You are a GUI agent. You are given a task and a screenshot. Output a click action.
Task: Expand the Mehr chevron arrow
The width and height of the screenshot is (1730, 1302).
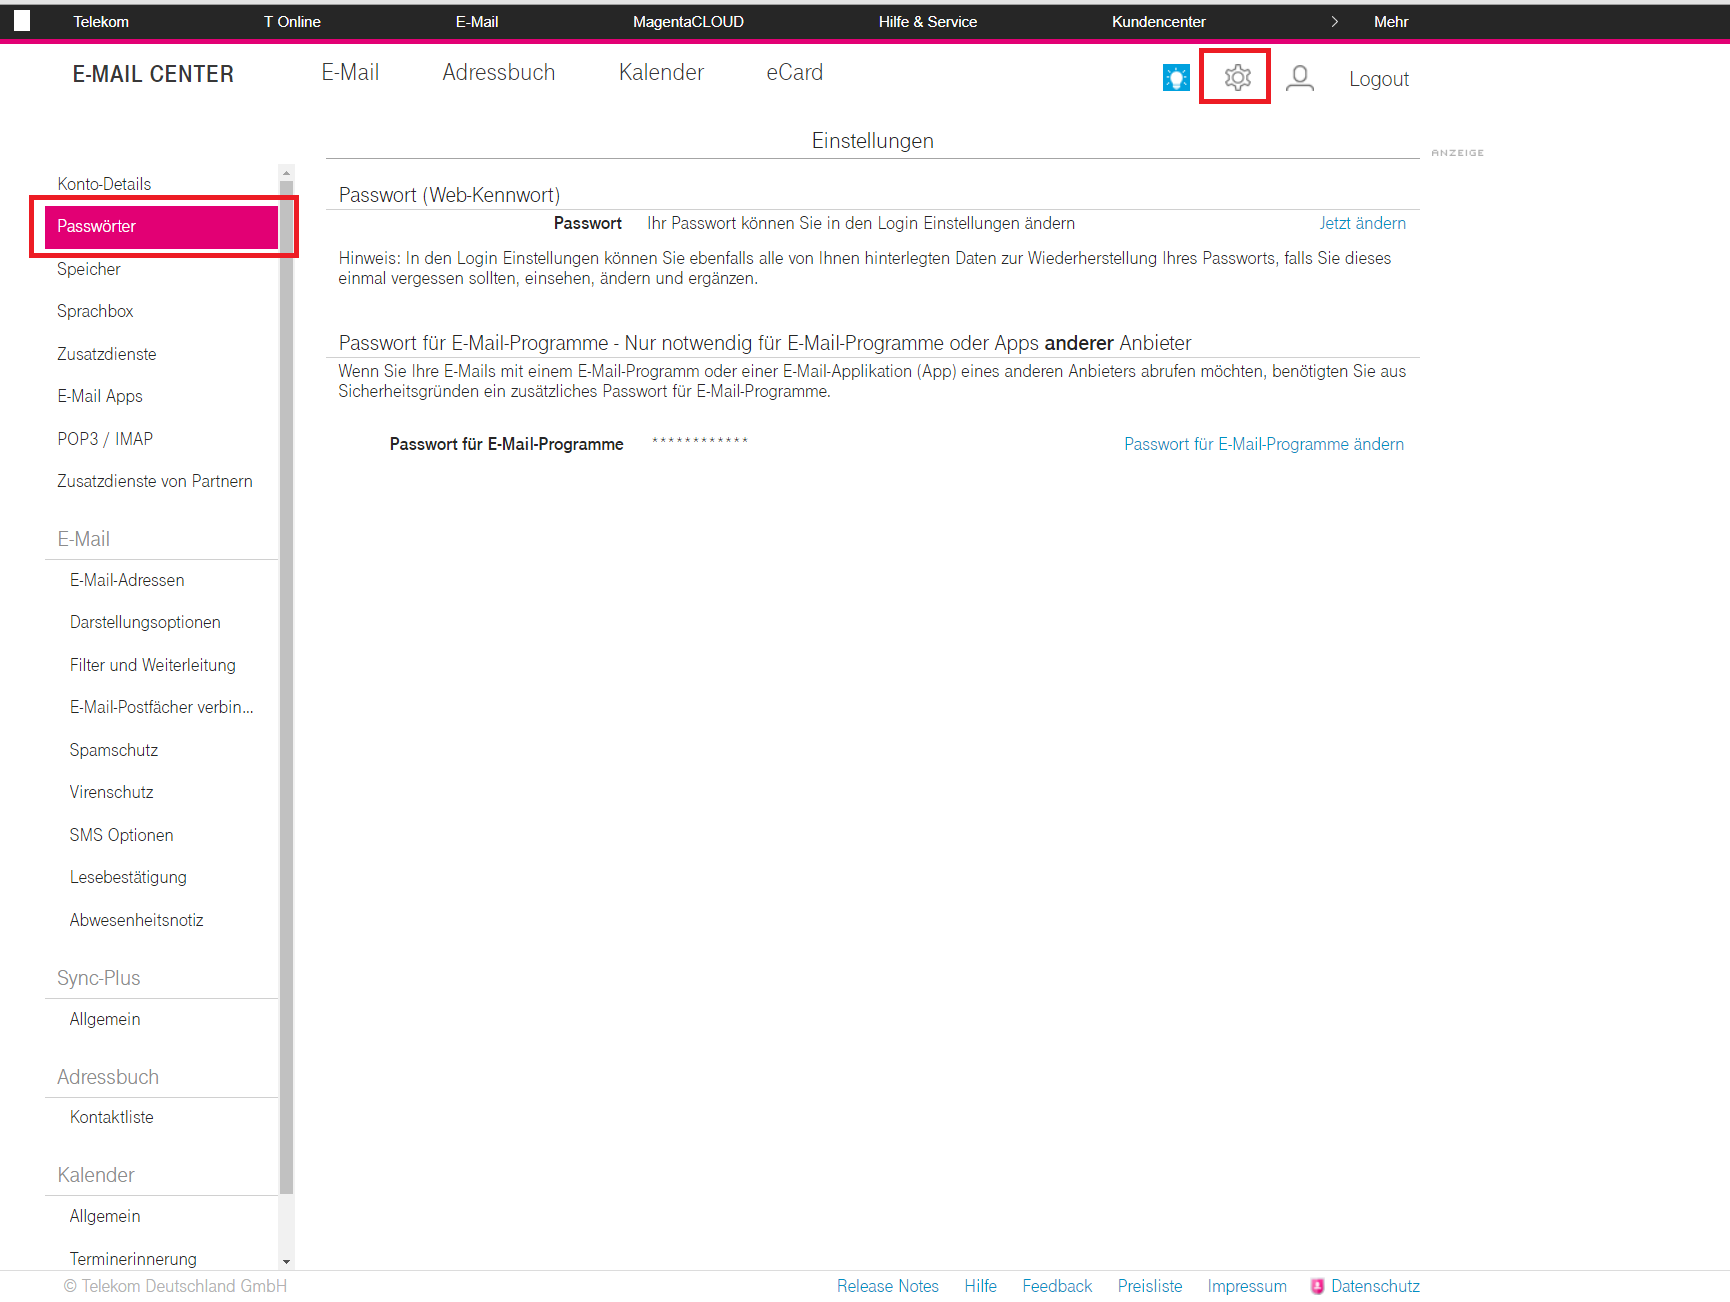pyautogui.click(x=1334, y=21)
